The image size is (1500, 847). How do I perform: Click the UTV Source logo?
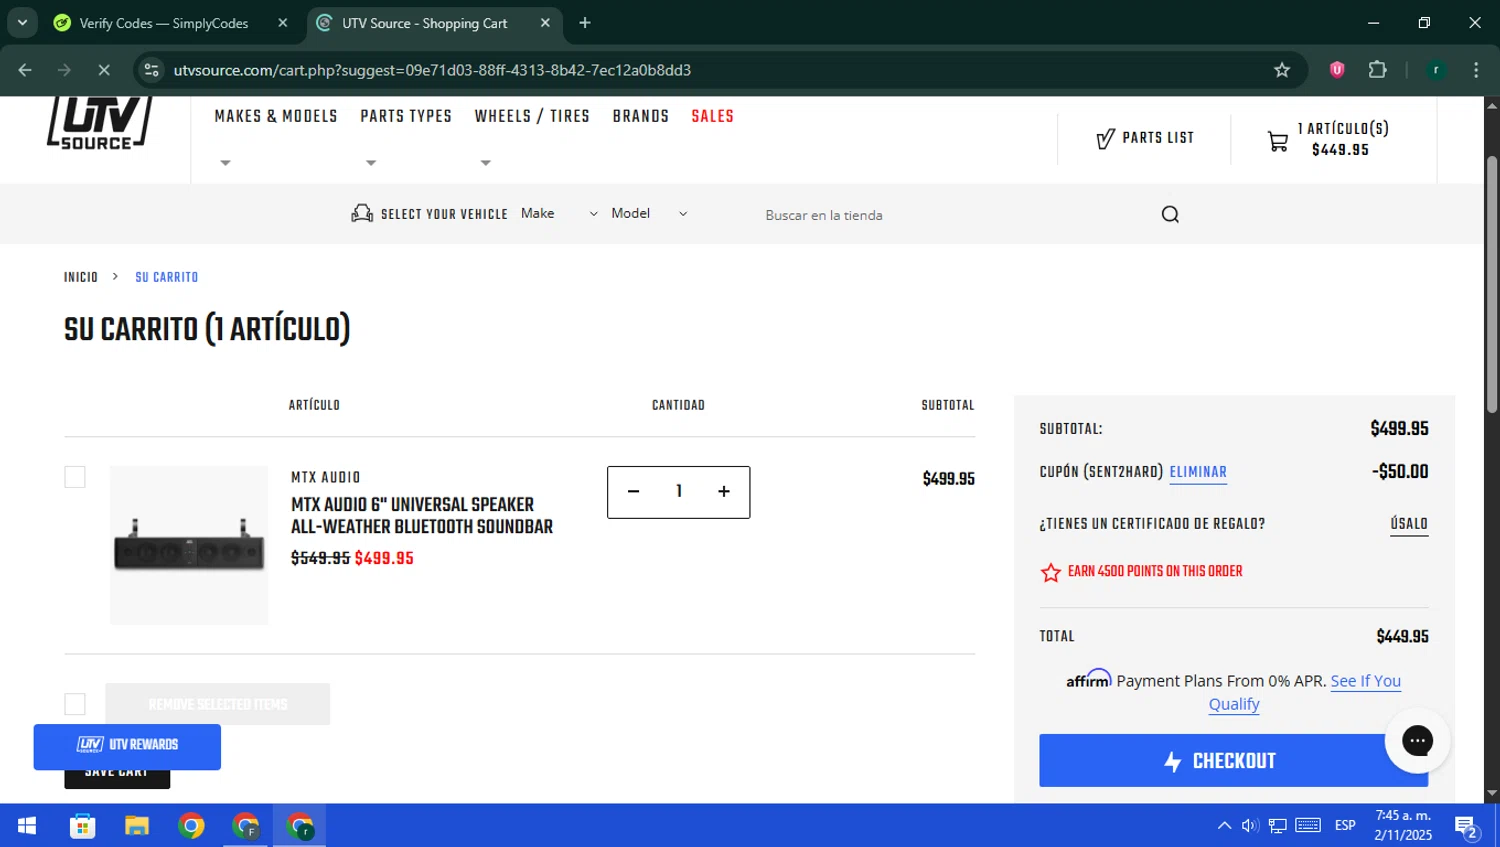[x=99, y=122]
